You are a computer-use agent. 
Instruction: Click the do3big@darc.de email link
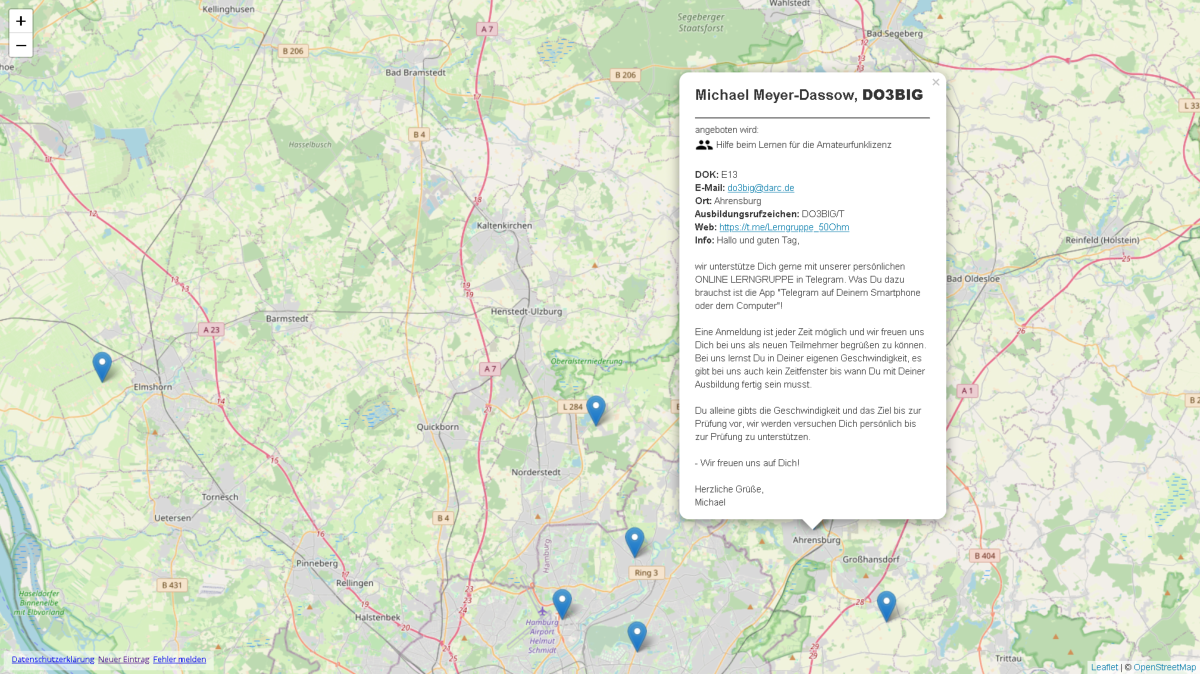tap(760, 188)
